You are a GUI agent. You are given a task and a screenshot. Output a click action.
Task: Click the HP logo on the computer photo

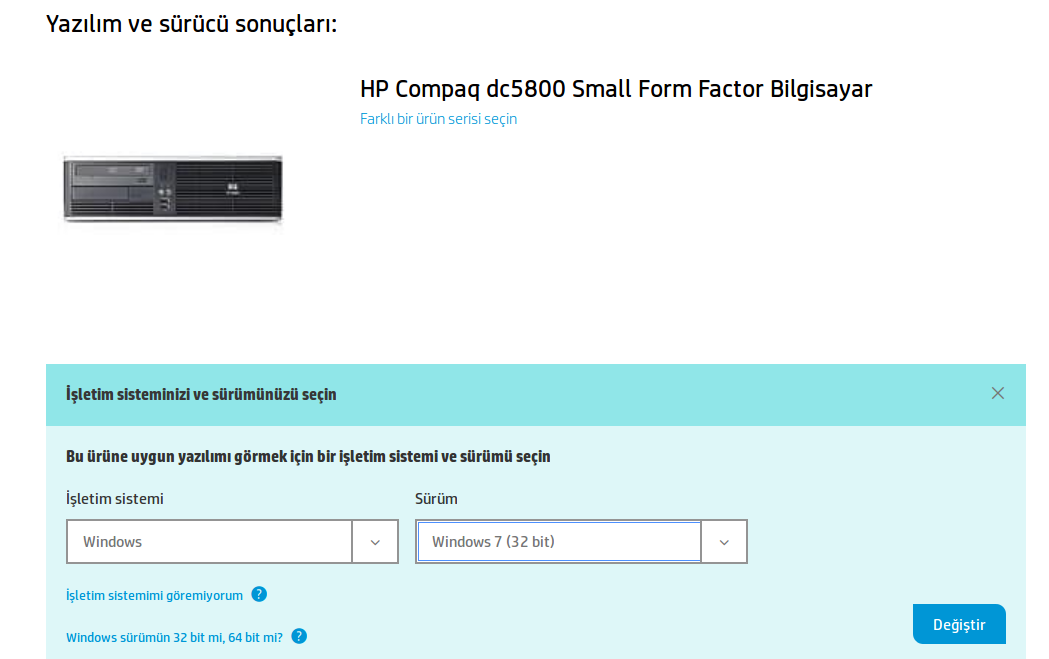[233, 189]
